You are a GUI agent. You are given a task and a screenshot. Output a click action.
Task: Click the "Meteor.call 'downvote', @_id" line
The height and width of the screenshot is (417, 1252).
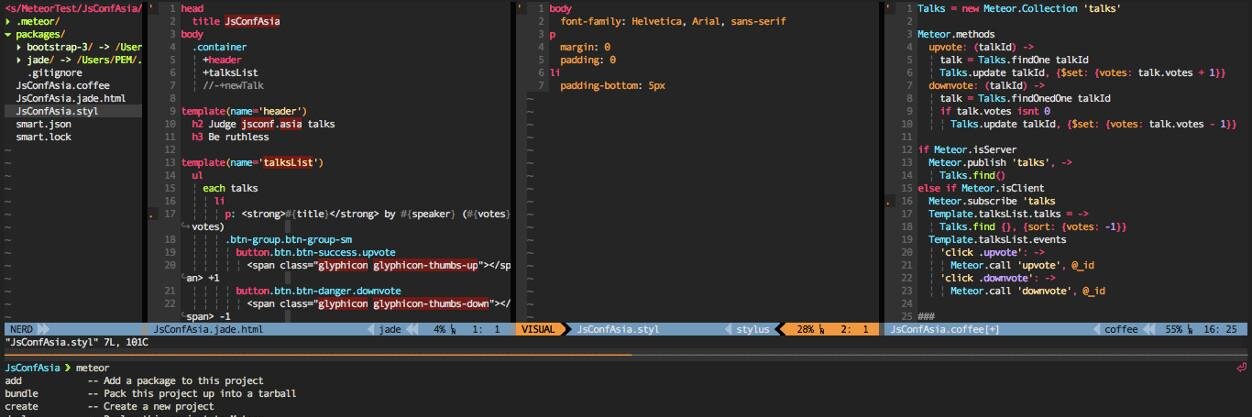pos(1027,291)
